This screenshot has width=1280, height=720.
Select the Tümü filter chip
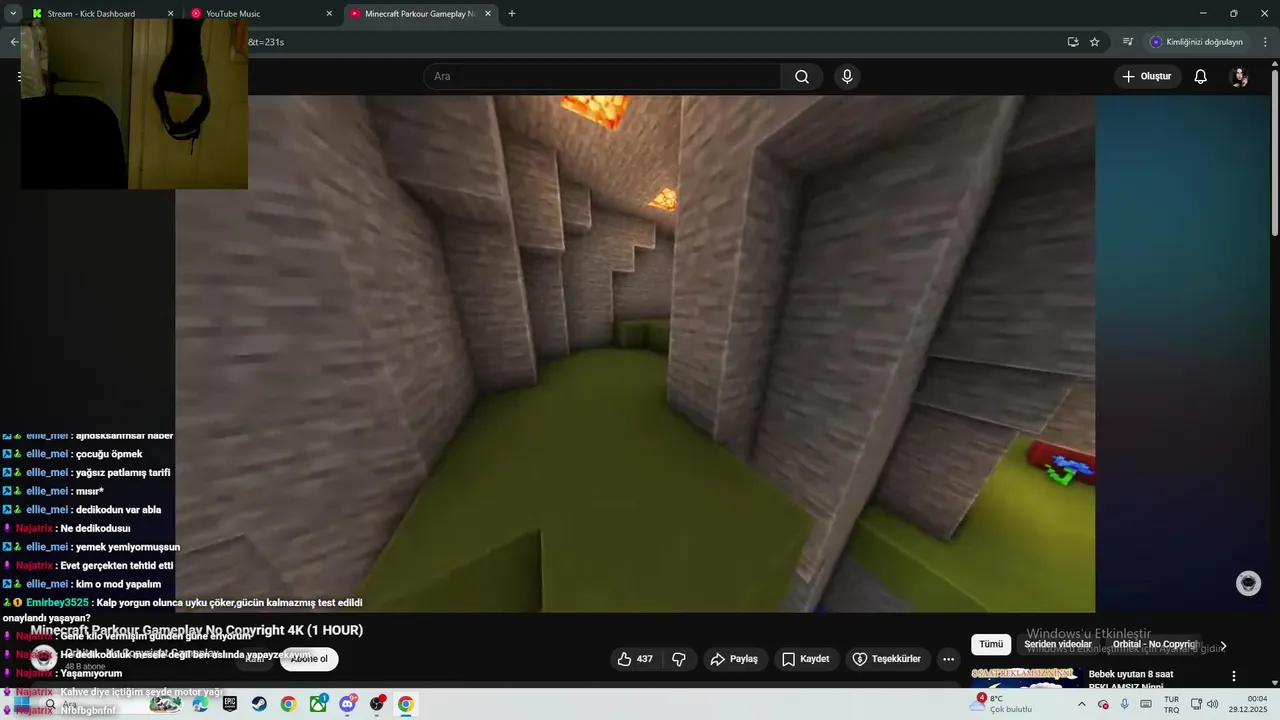[991, 644]
